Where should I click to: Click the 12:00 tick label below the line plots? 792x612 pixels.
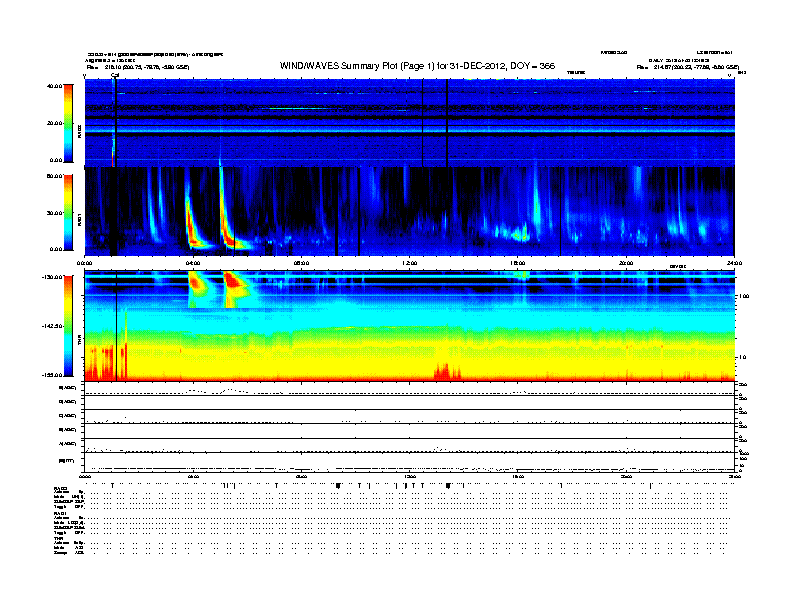(x=410, y=476)
